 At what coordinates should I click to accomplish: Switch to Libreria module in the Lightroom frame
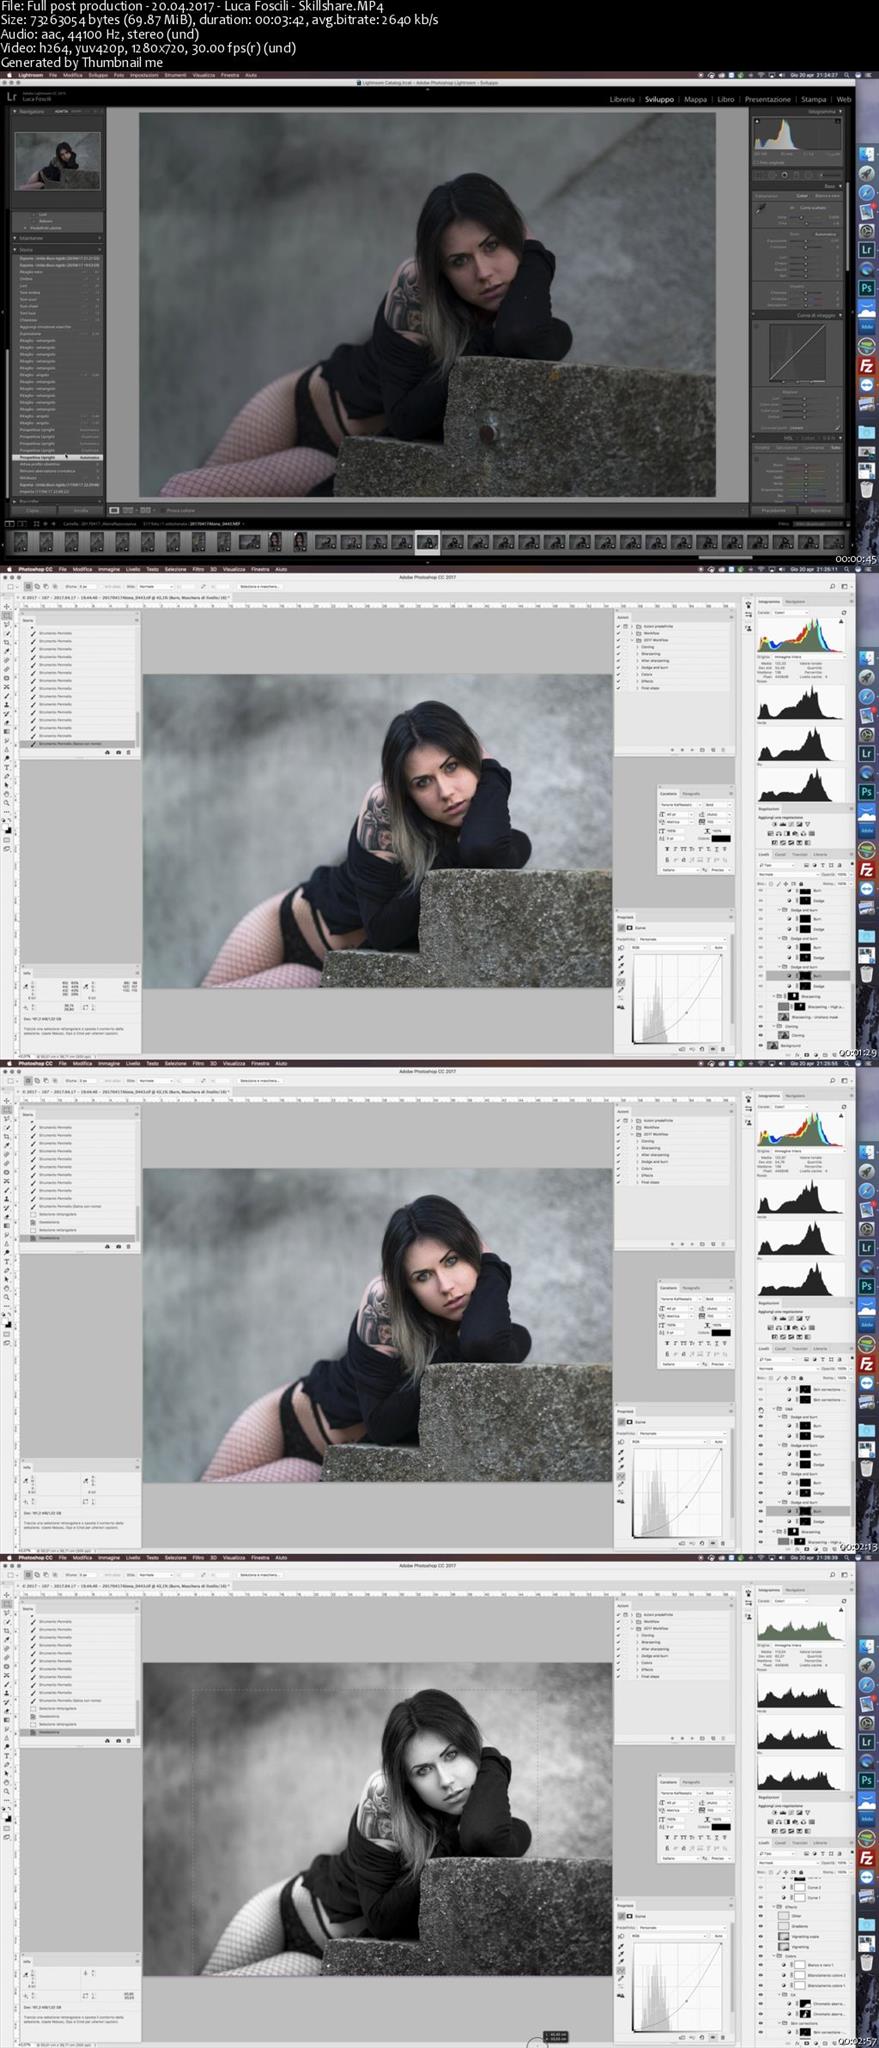click(622, 99)
